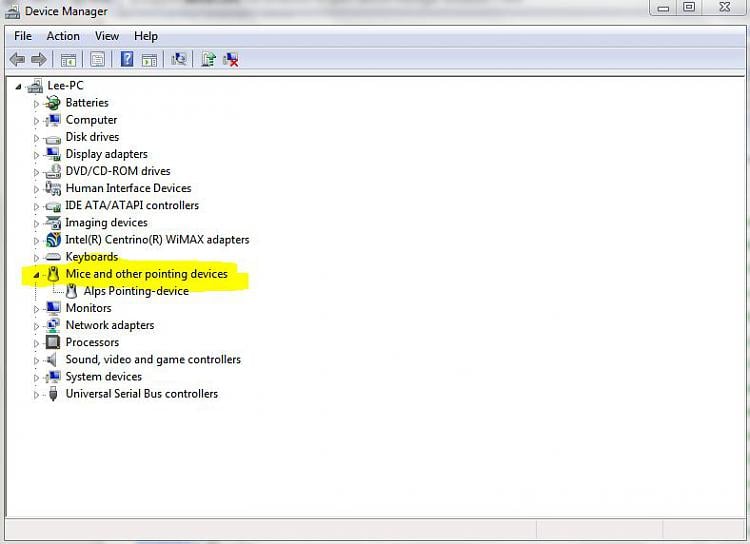This screenshot has height=544, width=750.
Task: Click the Batteries category icon
Action: point(53,103)
